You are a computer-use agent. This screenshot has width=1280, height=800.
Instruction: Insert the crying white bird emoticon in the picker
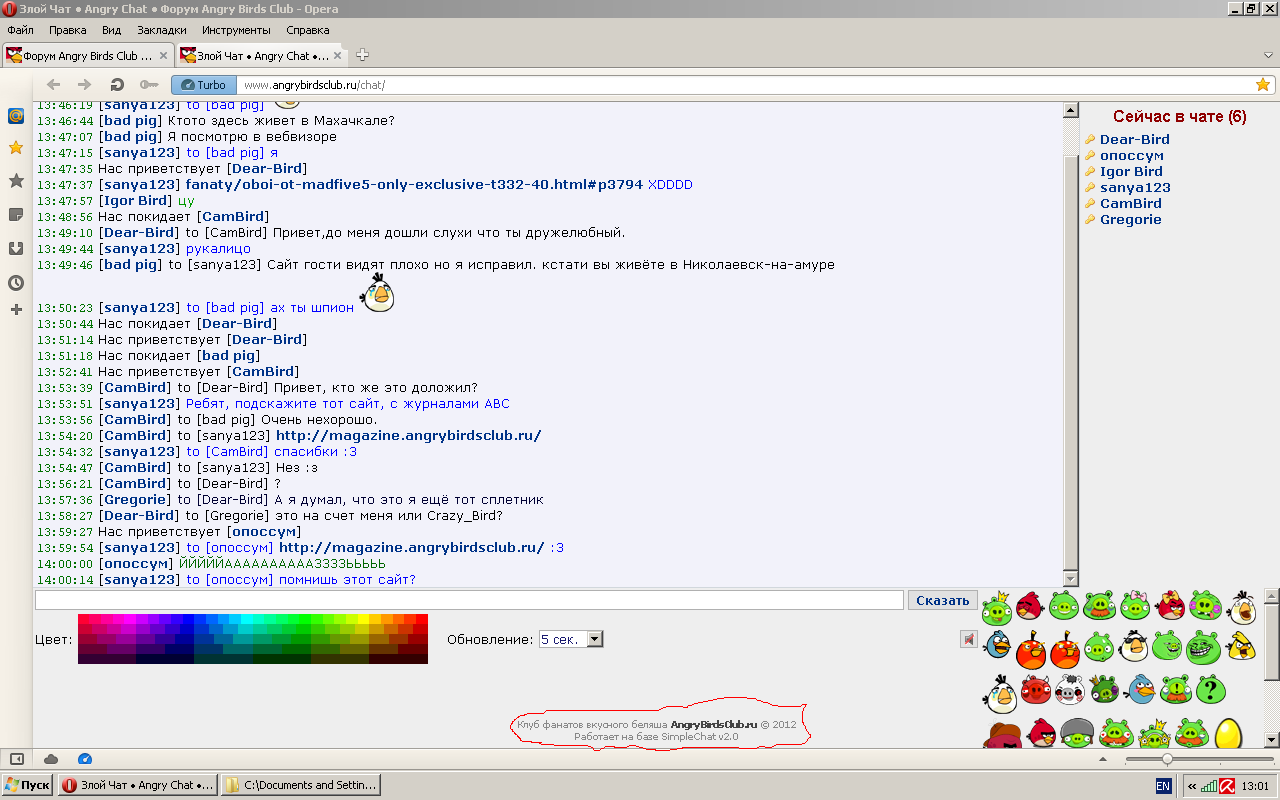point(1000,693)
